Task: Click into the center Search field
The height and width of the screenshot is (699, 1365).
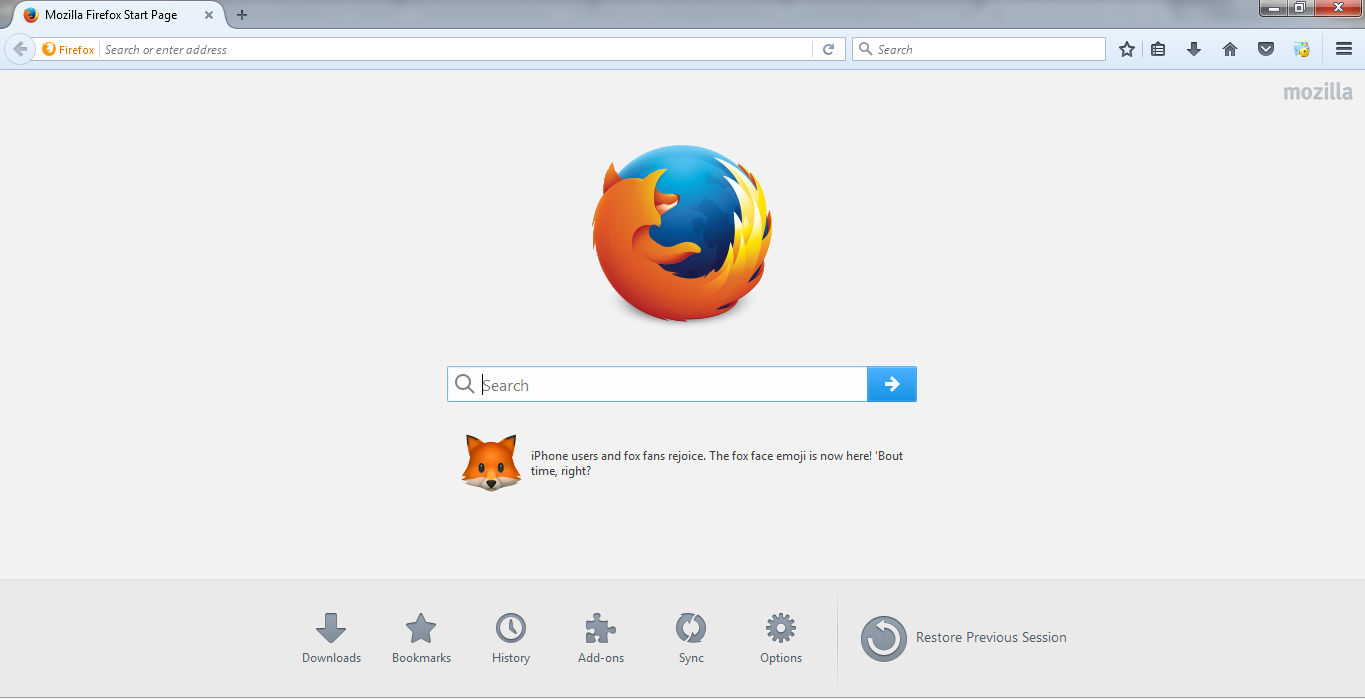Action: coord(660,384)
